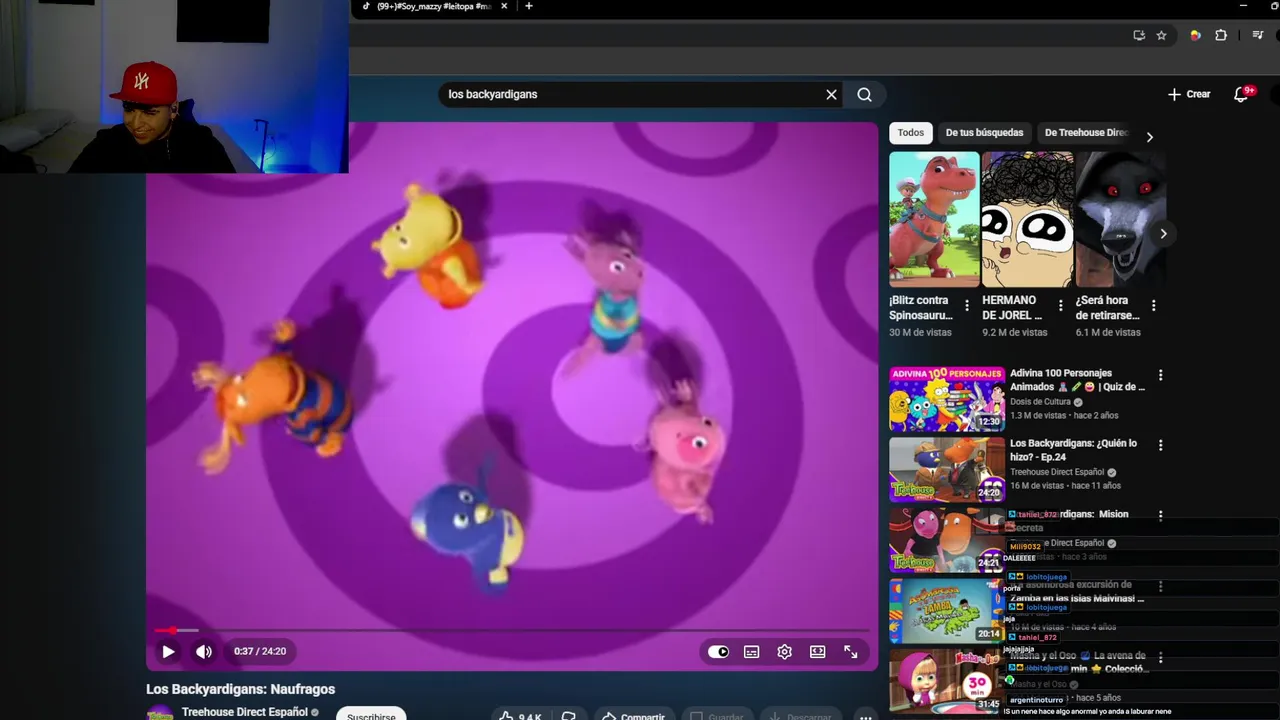Screen dimensions: 1280x720
Task: Subscribe with the Suscribirse button
Action: 371,716
